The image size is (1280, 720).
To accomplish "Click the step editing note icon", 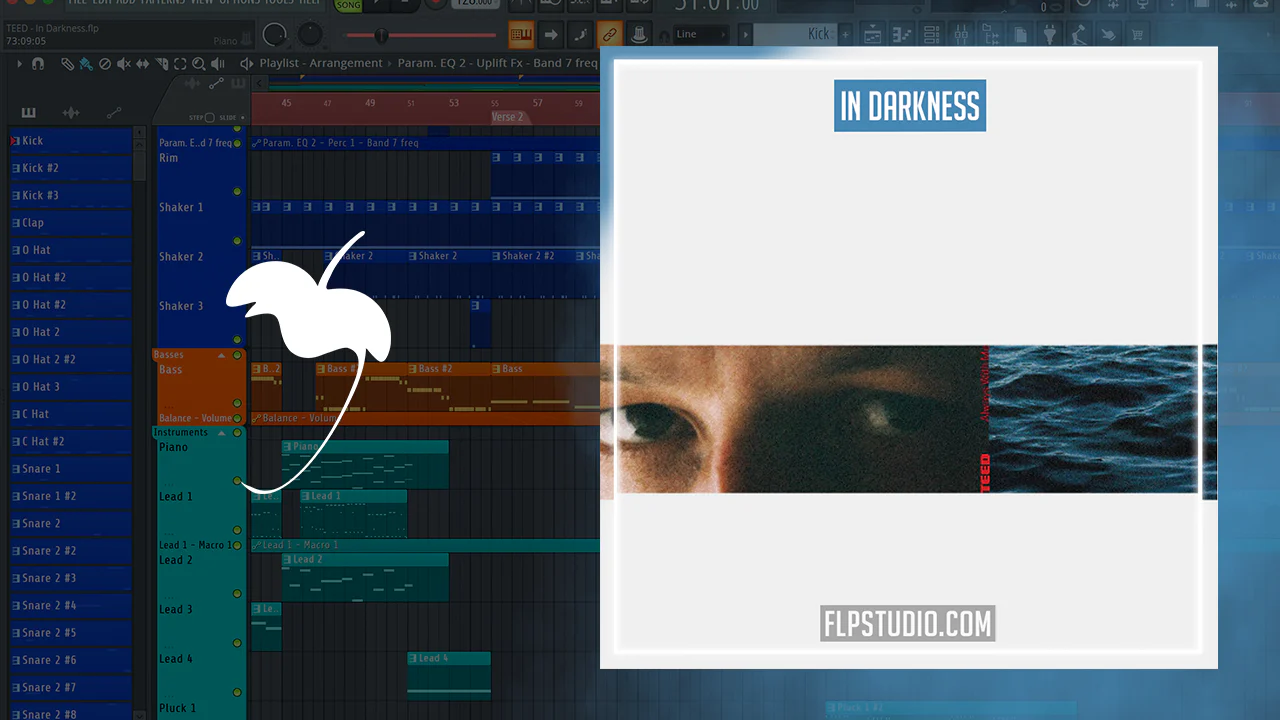I will tap(580, 35).
